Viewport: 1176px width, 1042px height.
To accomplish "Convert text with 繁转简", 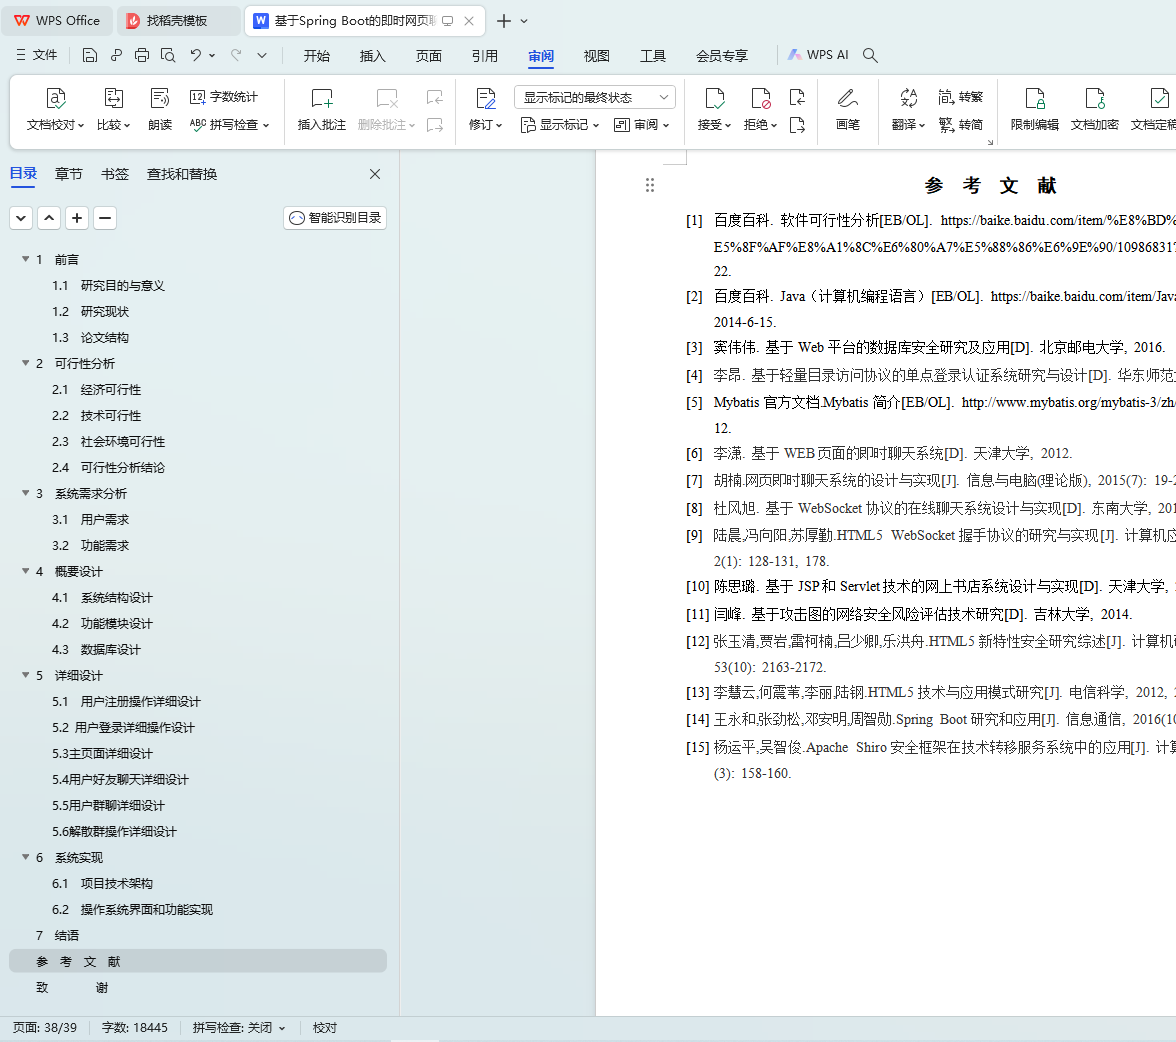I will click(961, 125).
